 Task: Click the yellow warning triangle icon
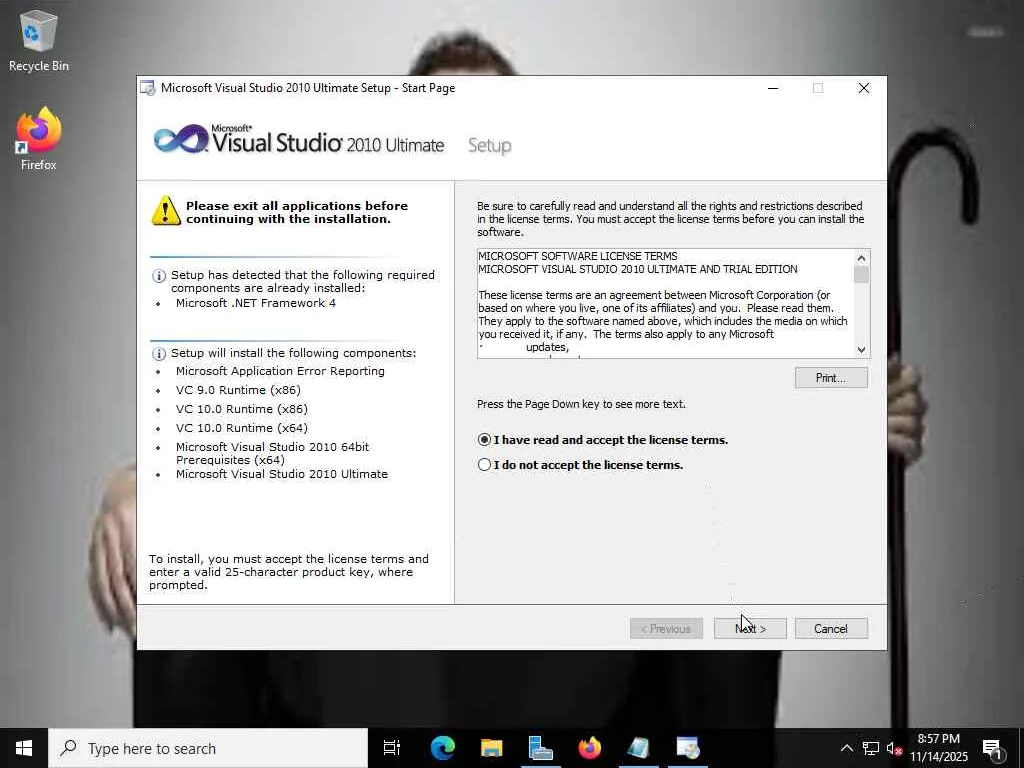(x=166, y=211)
